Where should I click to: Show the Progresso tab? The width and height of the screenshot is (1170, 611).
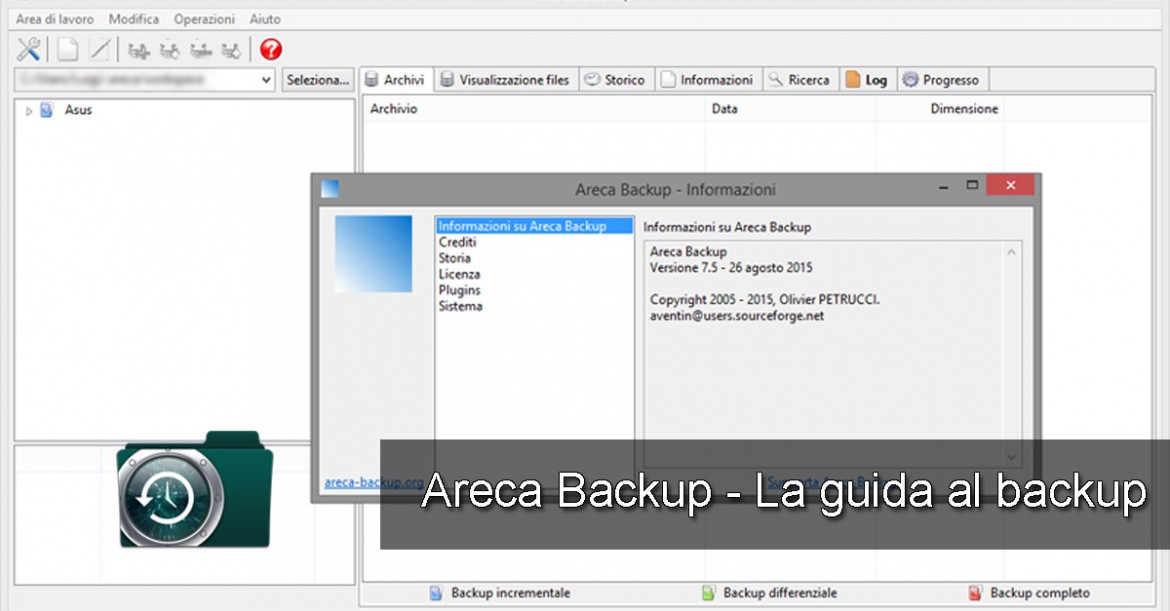click(942, 80)
